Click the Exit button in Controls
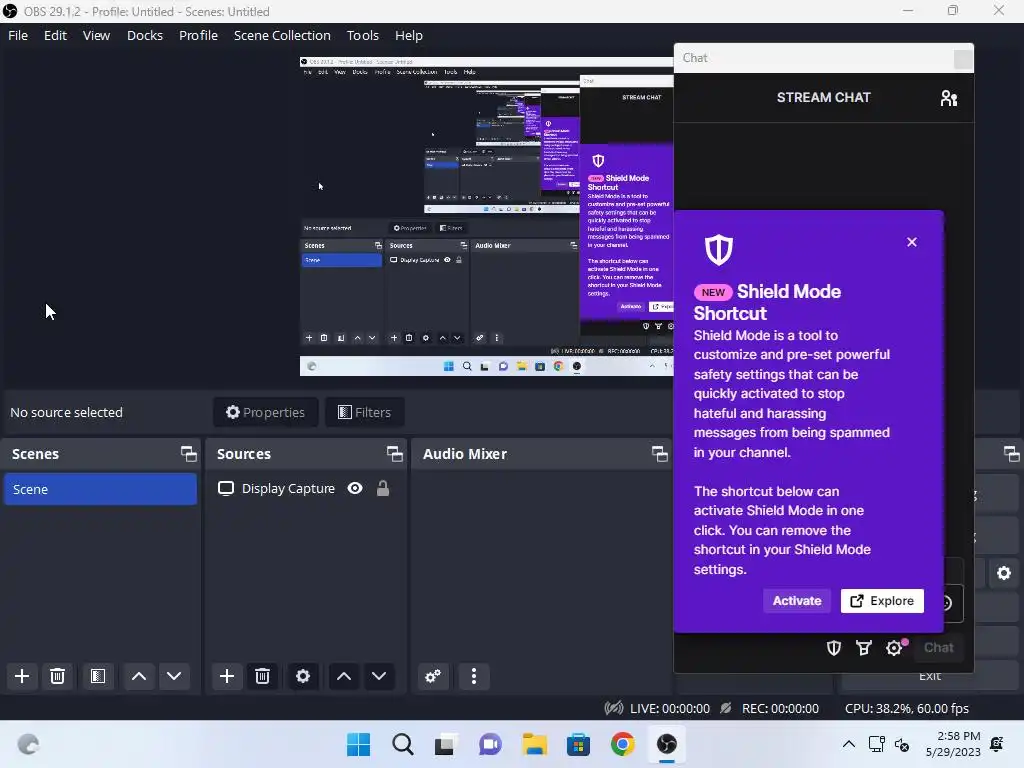This screenshot has width=1024, height=768. [x=930, y=677]
